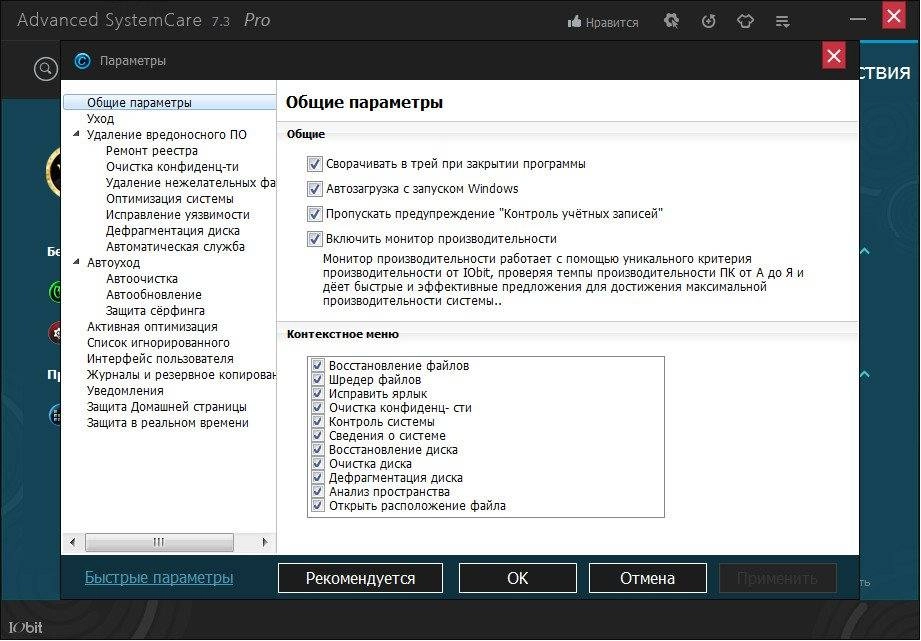Open Автообновление settings

(153, 295)
